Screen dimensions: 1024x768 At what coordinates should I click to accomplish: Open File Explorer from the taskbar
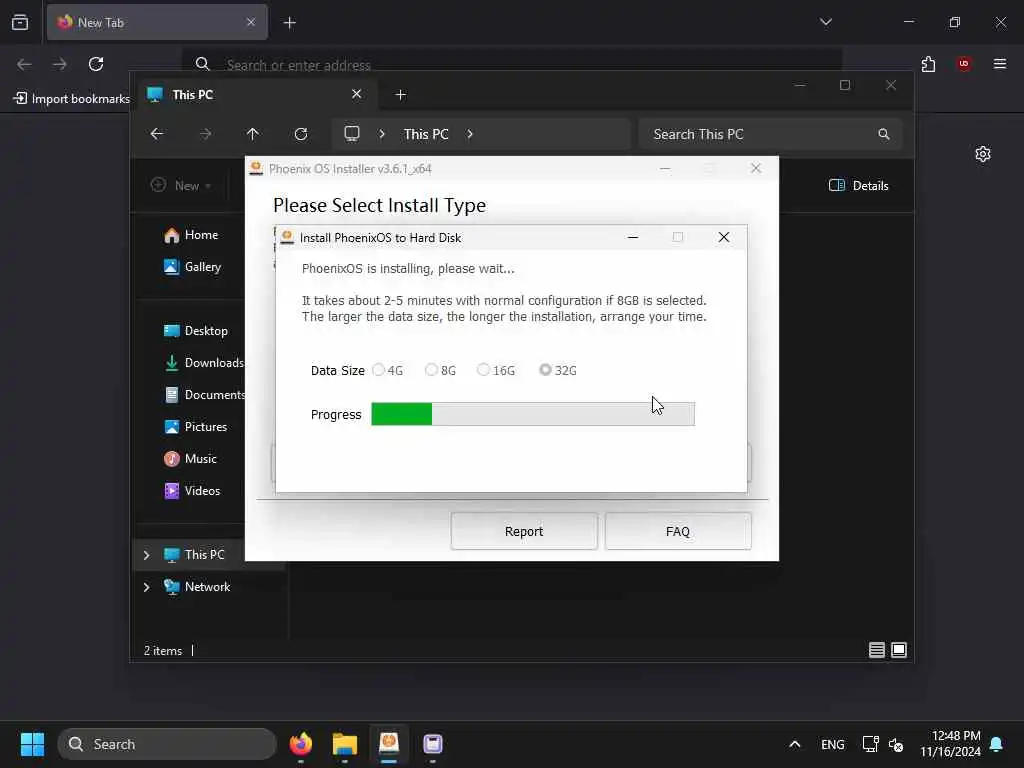pyautogui.click(x=345, y=744)
